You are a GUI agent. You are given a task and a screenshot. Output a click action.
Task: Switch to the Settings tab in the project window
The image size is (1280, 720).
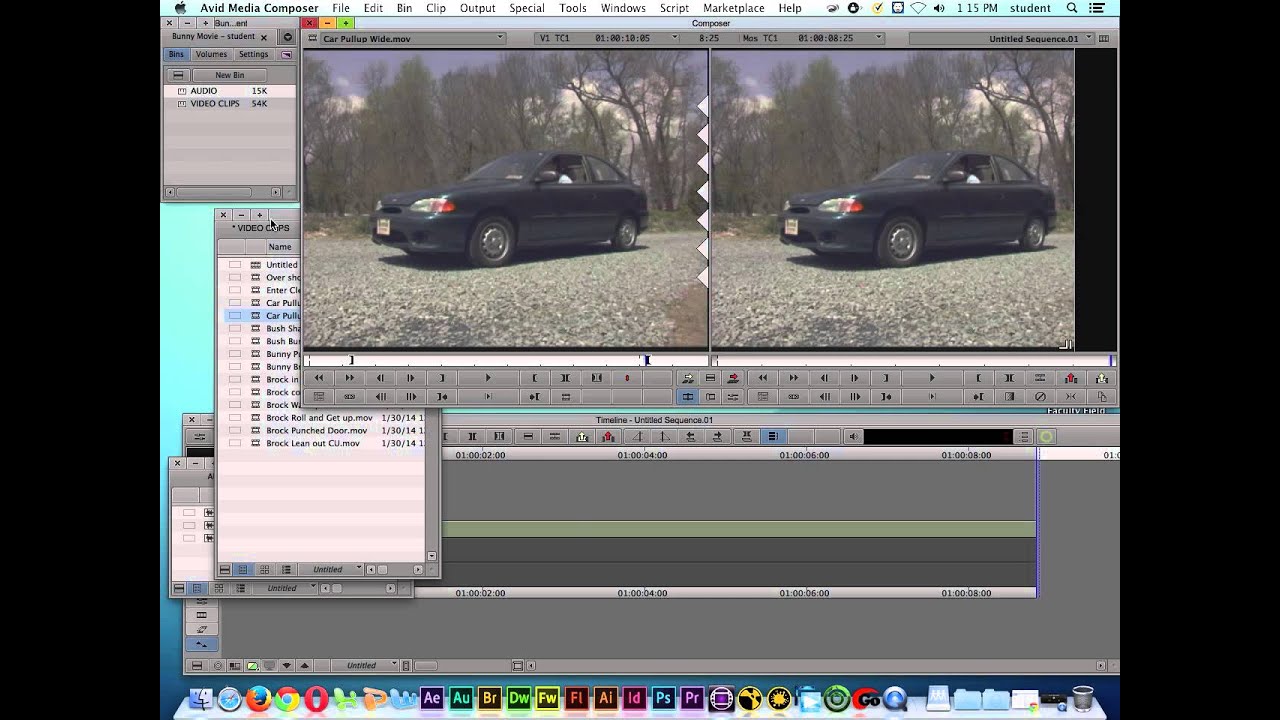[x=253, y=55]
